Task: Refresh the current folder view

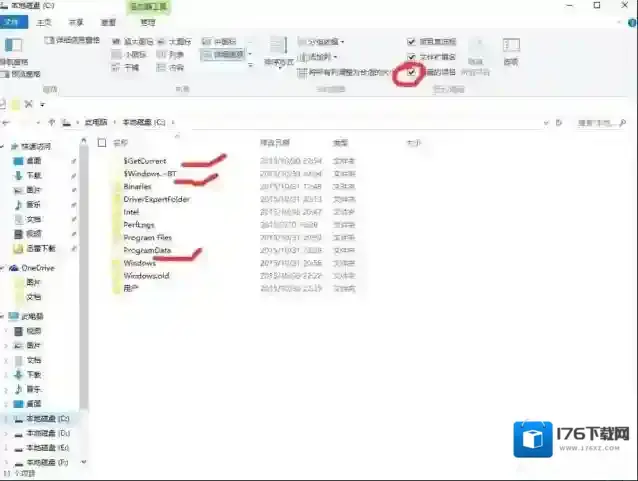Action: tap(559, 122)
